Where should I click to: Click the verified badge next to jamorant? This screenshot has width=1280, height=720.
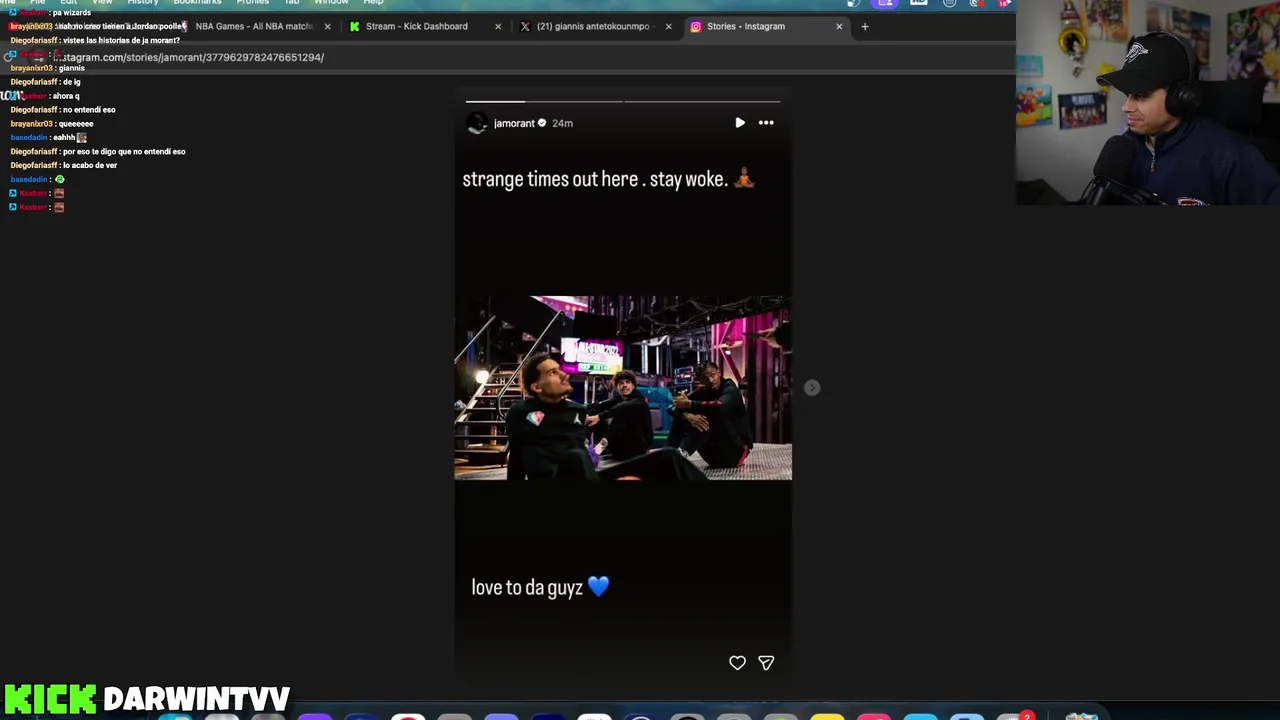click(542, 123)
